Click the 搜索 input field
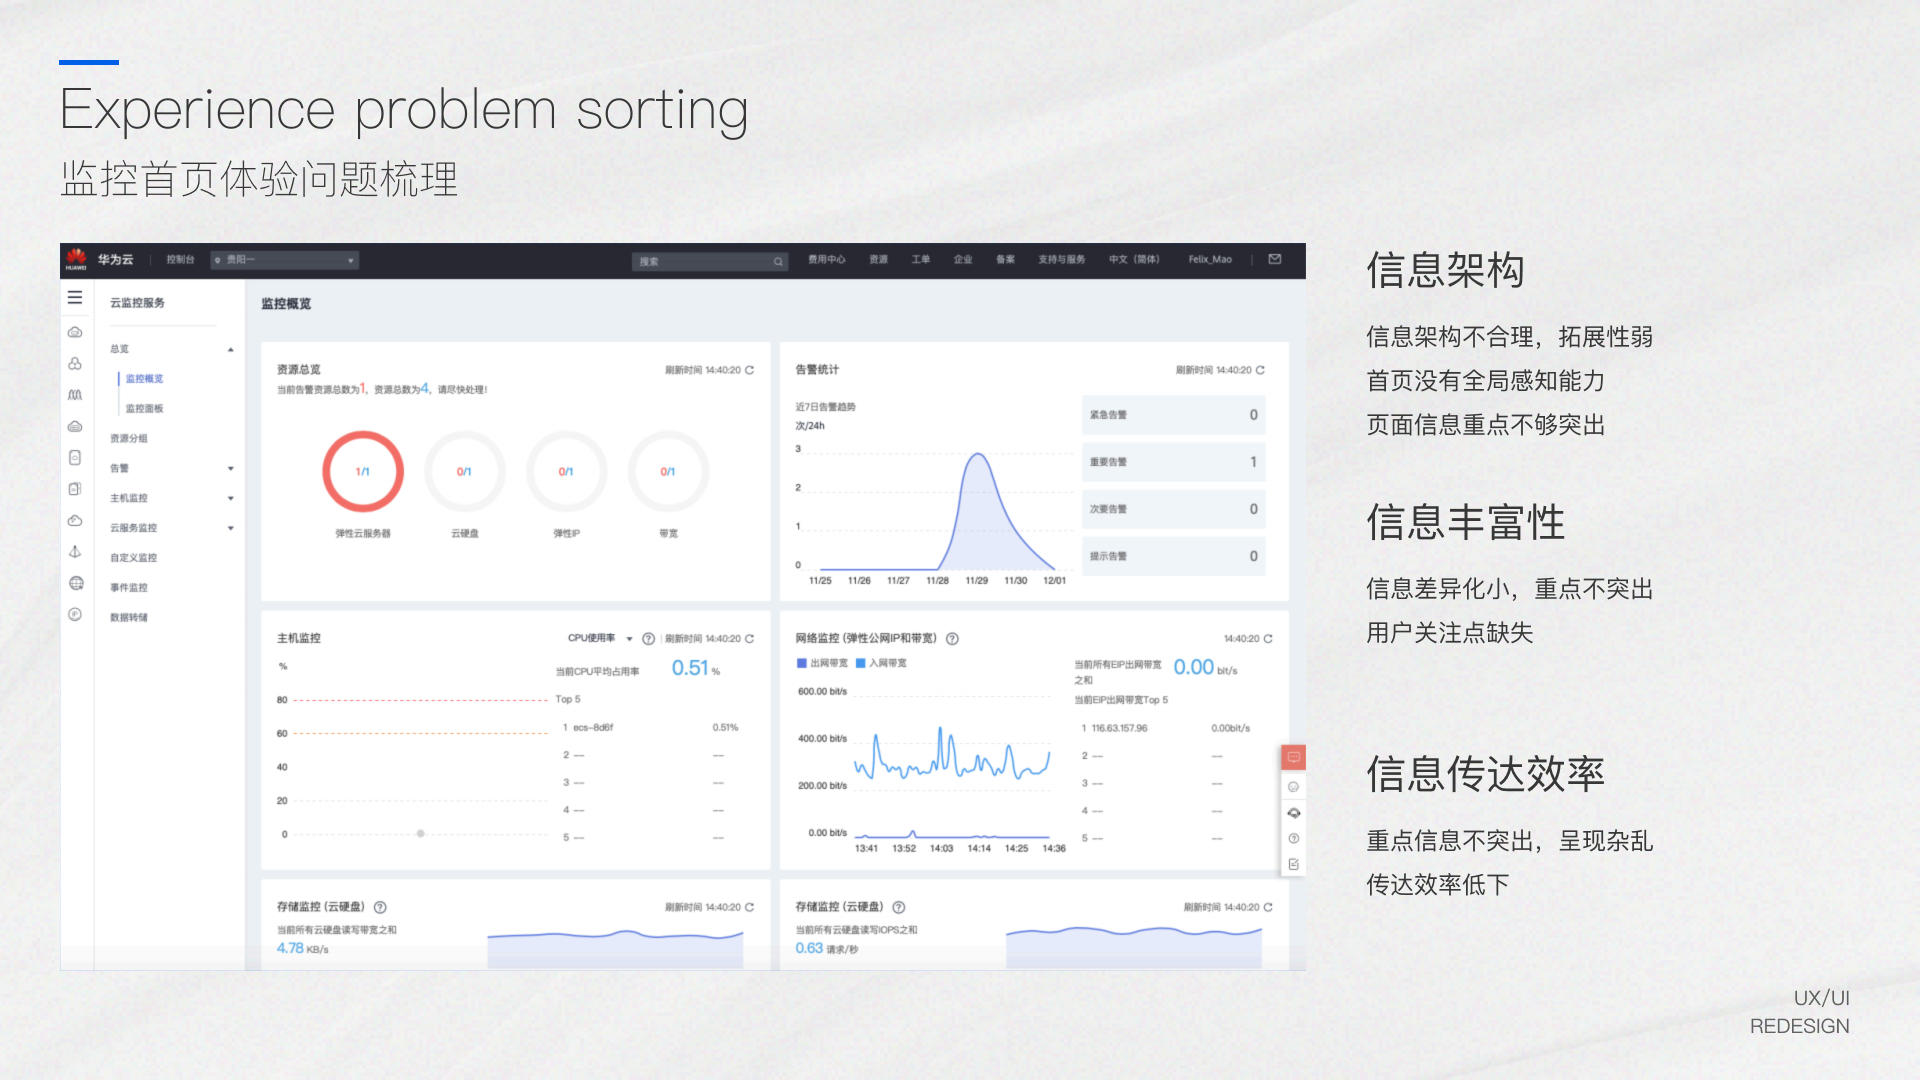1920x1080 pixels. [x=700, y=262]
